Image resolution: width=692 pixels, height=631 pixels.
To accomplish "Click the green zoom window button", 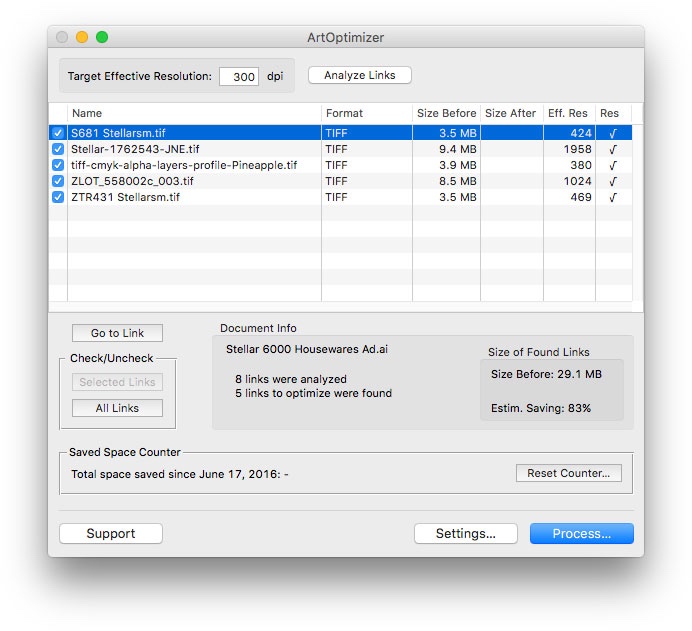I will [102, 38].
